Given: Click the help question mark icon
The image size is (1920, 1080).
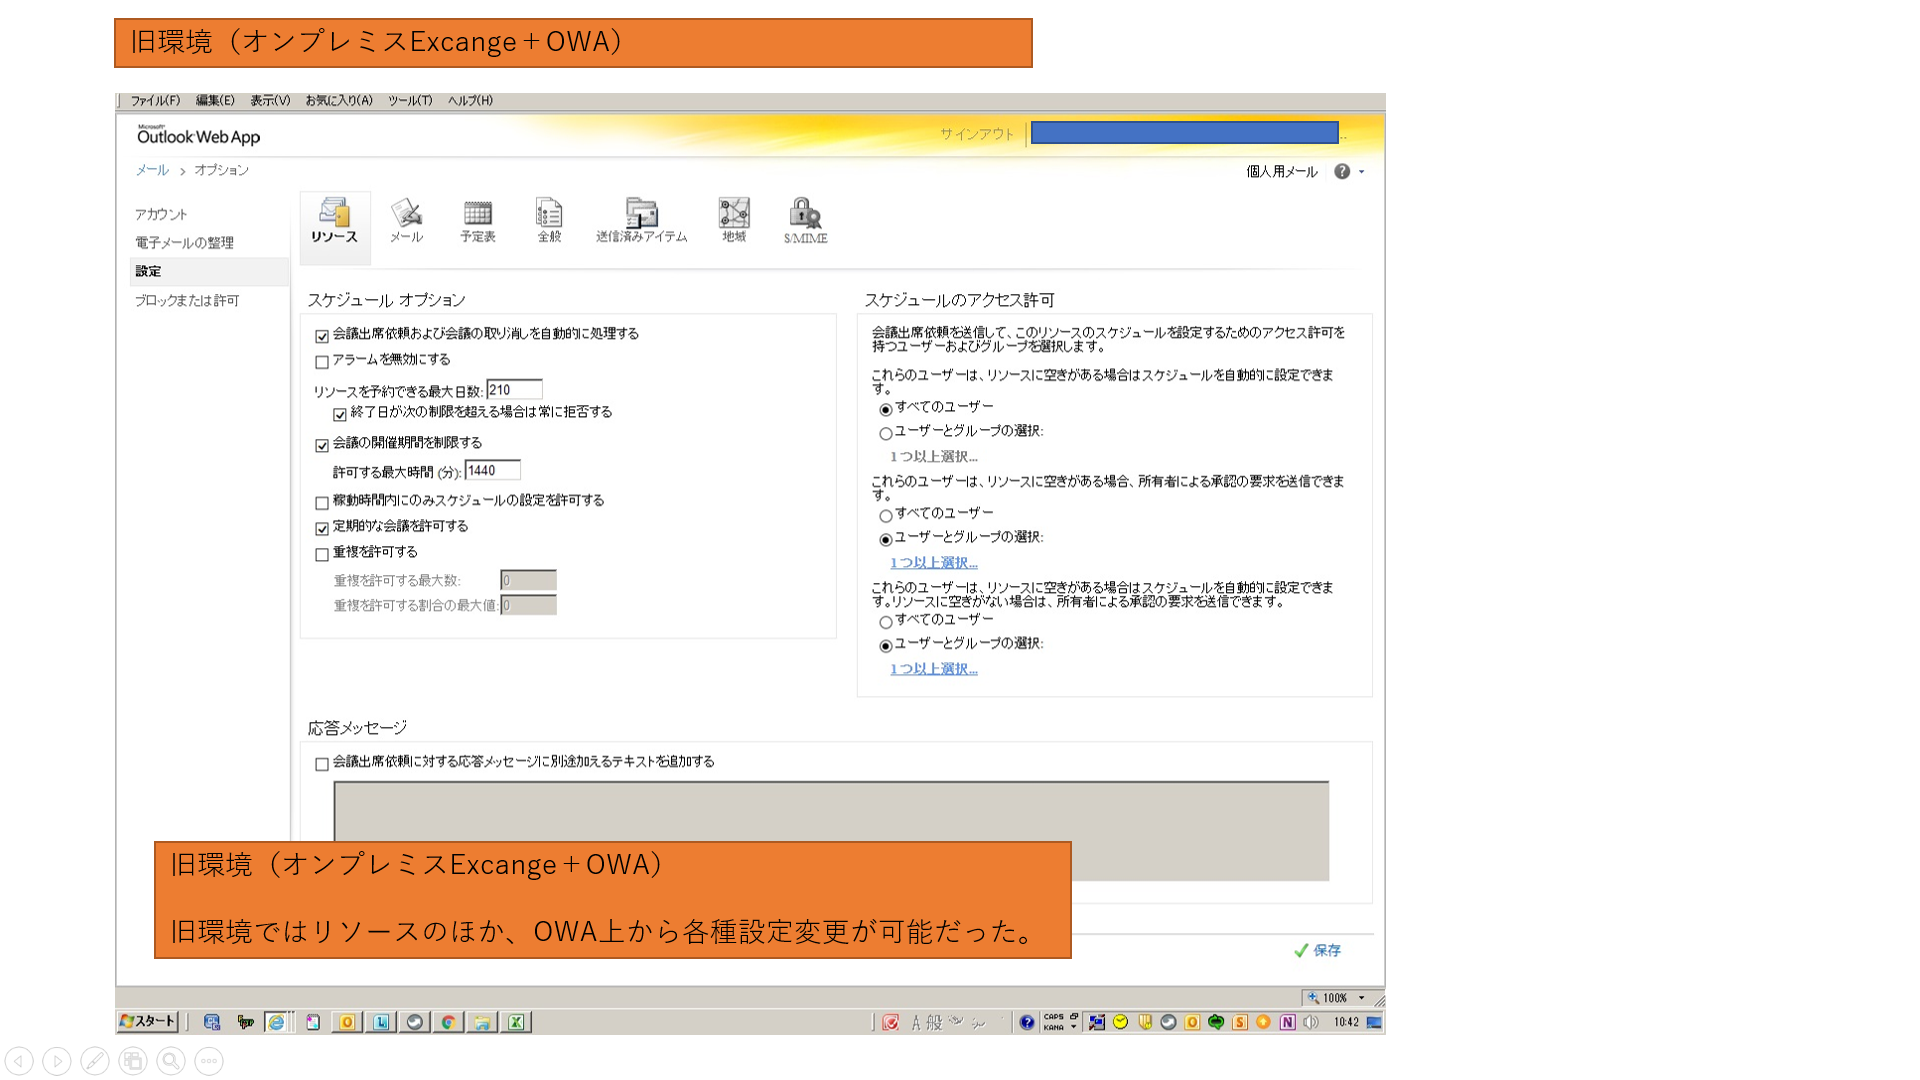Looking at the screenshot, I should point(1342,172).
